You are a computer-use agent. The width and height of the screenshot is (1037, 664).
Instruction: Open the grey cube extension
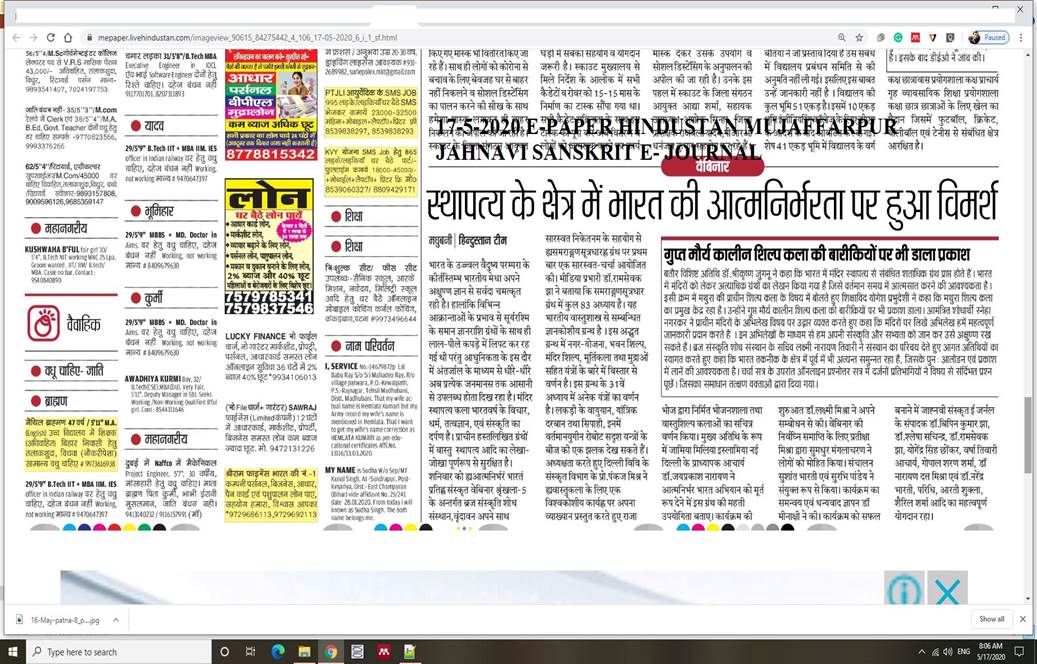click(882, 38)
